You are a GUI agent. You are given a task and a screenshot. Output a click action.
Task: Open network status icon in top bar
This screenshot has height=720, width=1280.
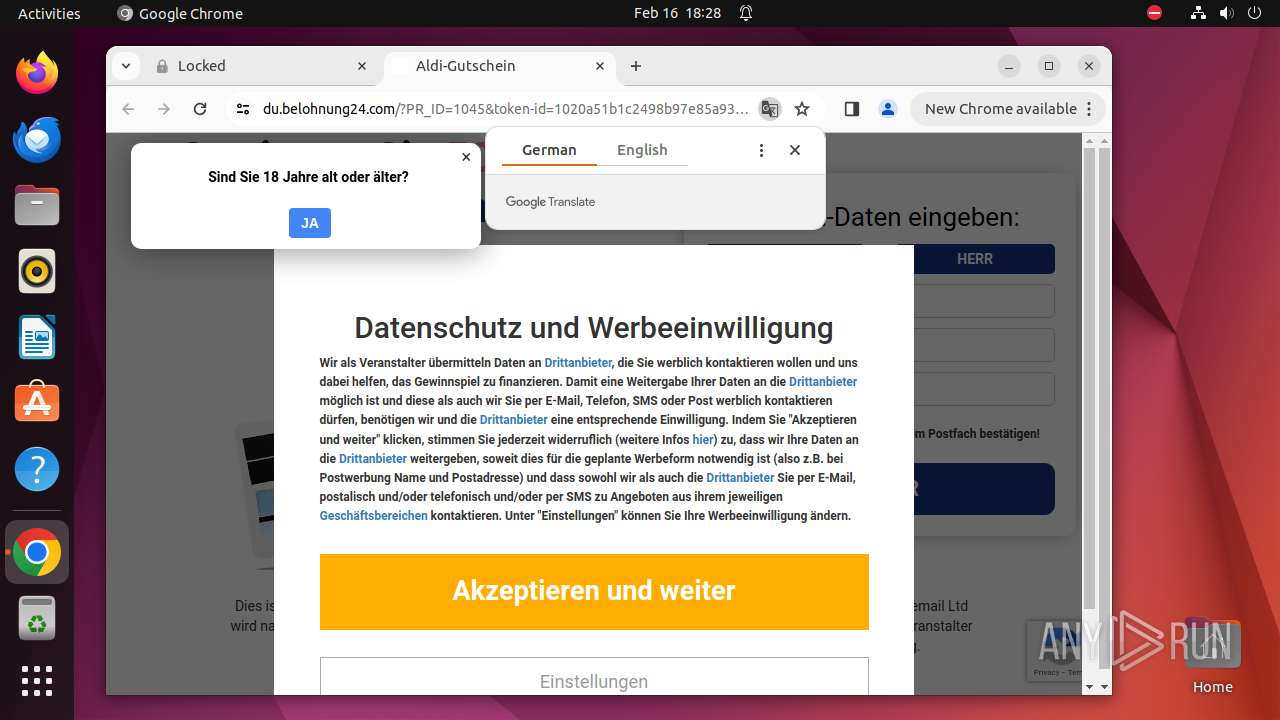click(1198, 13)
